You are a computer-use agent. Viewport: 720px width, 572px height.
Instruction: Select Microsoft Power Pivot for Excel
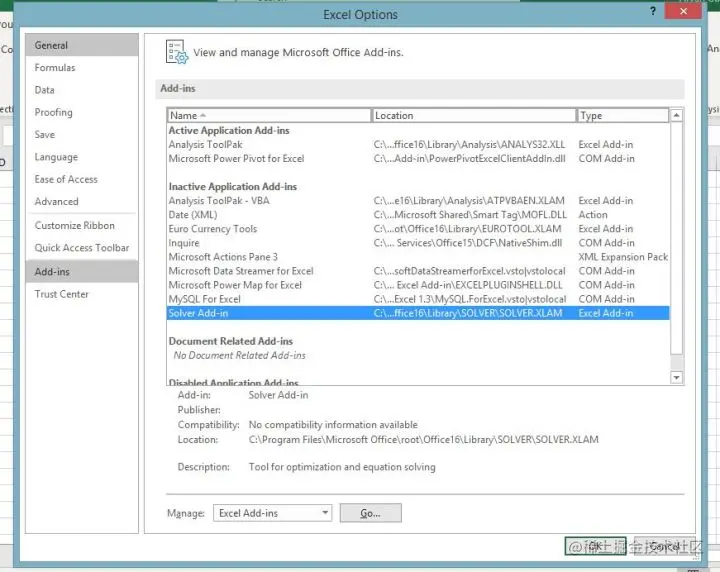click(x=418, y=159)
